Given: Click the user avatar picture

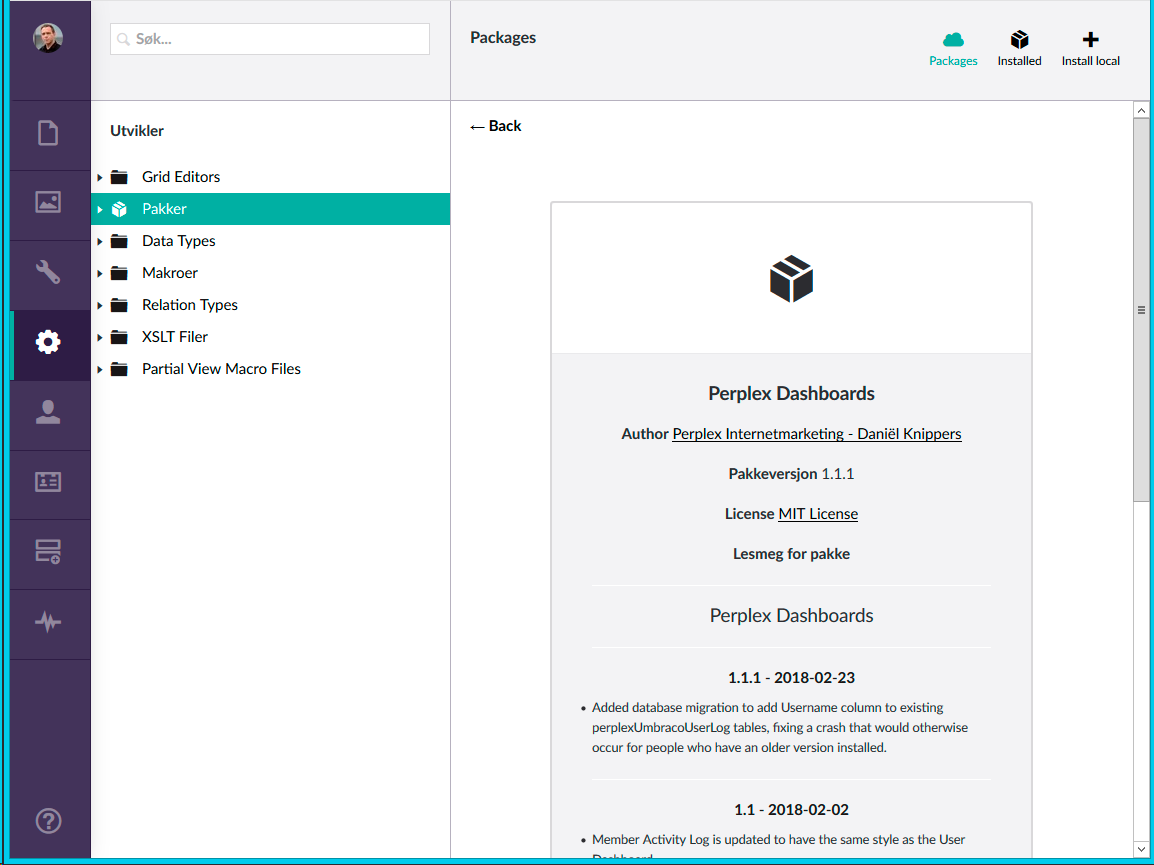Looking at the screenshot, I should pos(48,38).
